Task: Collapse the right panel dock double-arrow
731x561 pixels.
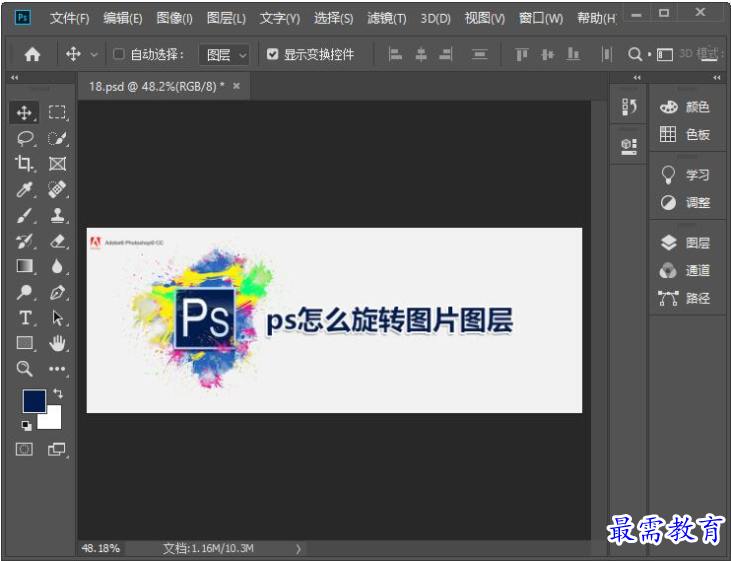Action: (x=717, y=77)
